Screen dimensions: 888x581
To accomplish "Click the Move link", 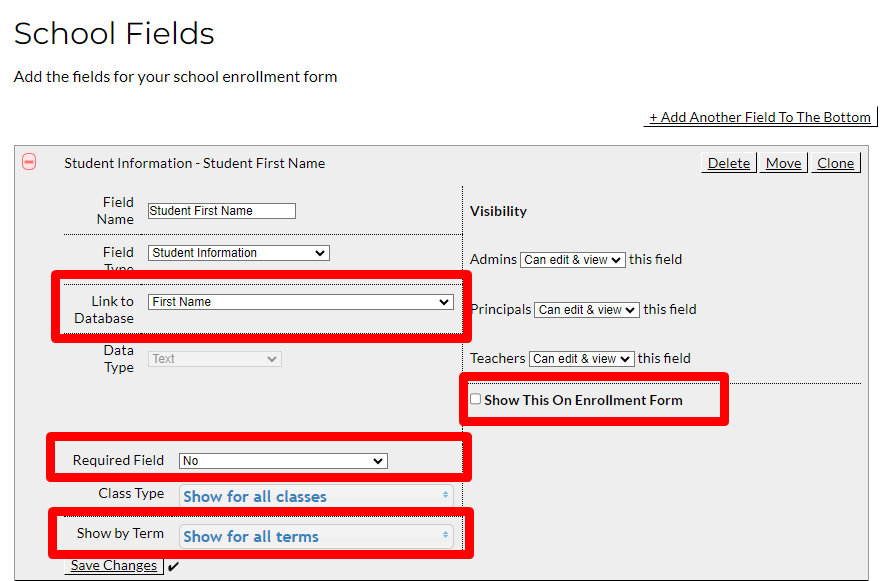I will click(783, 163).
